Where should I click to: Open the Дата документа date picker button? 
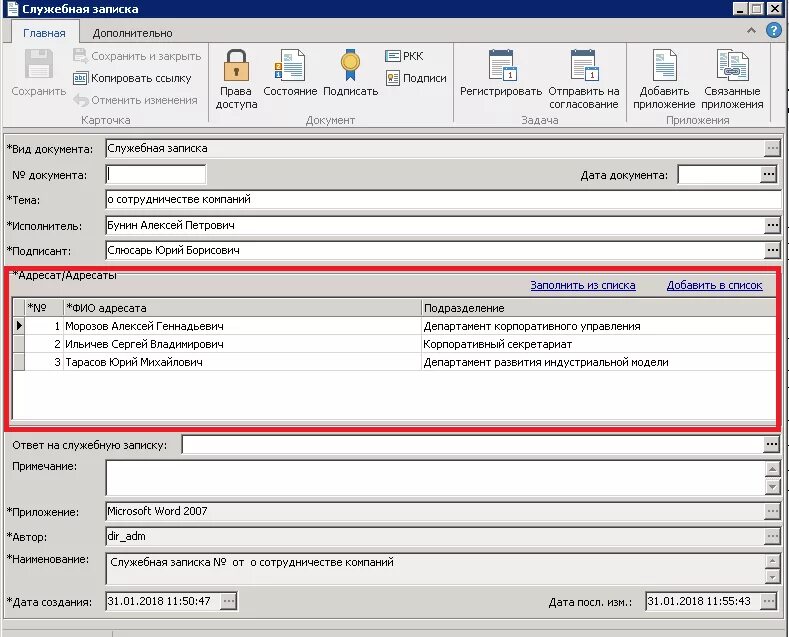(768, 174)
